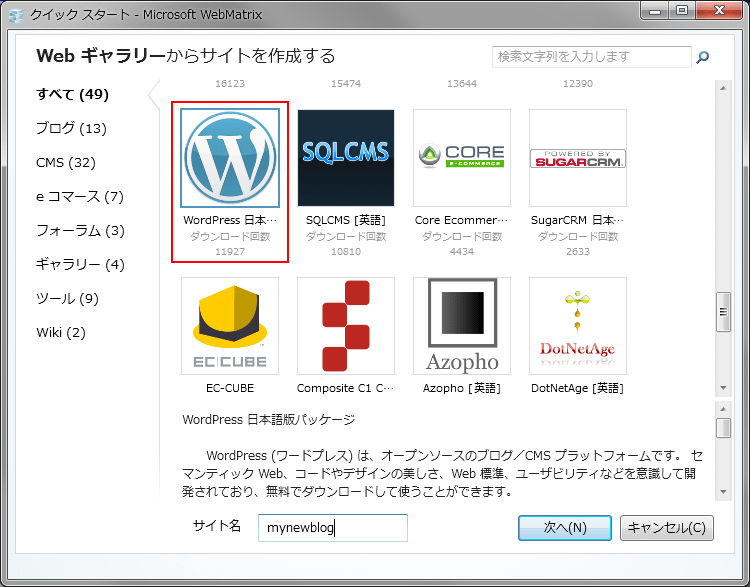750x587 pixels.
Task: Click the 'Core Ecommer…' label
Action: pyautogui.click(x=462, y=220)
